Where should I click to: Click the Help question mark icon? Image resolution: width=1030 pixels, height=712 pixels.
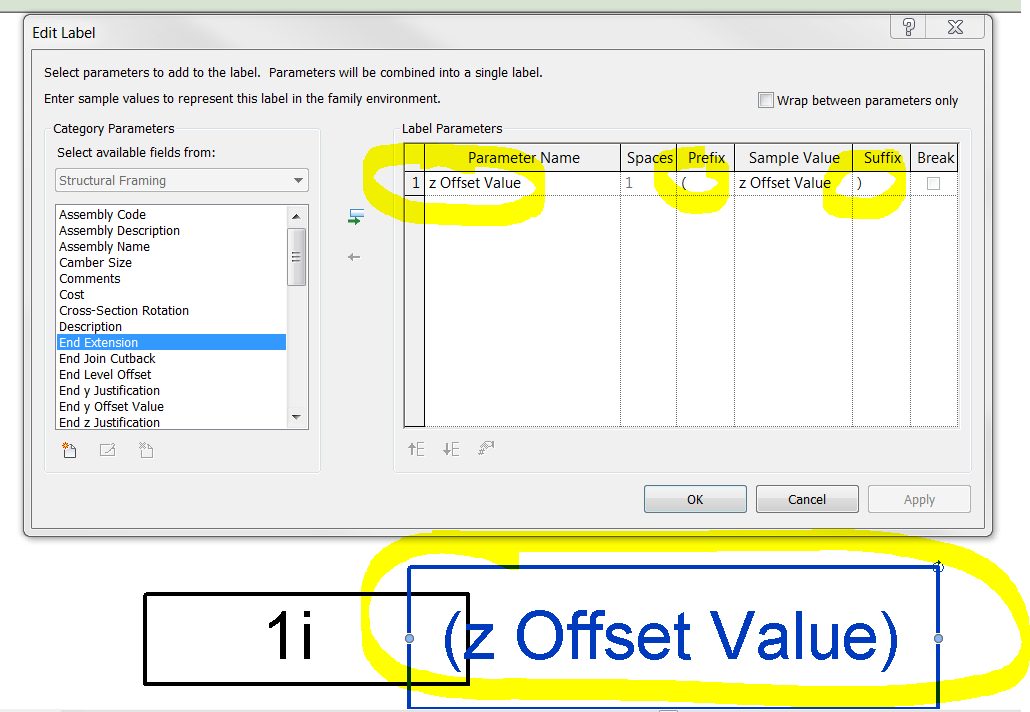click(x=907, y=27)
